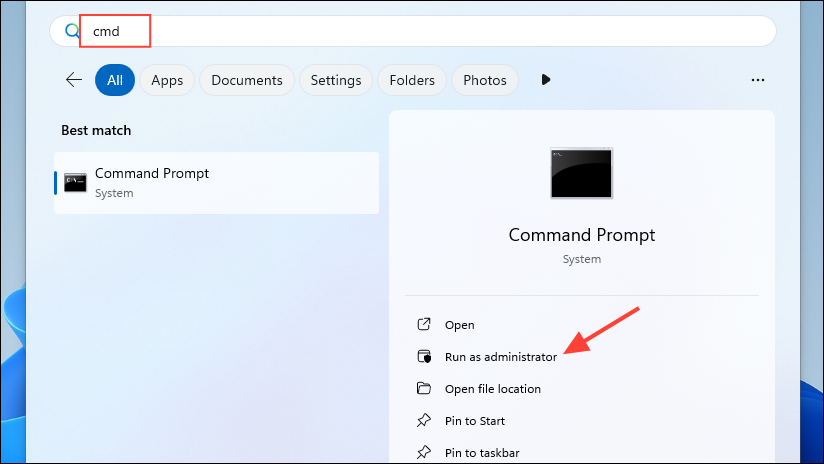Switch to the Documents filter
This screenshot has height=464, width=824.
point(246,80)
